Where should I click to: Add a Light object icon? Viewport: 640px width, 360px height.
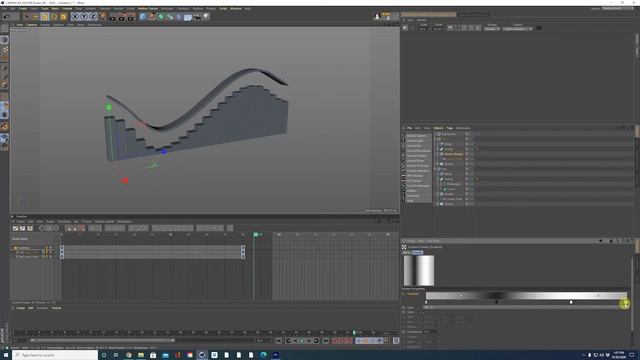pyautogui.click(x=206, y=17)
